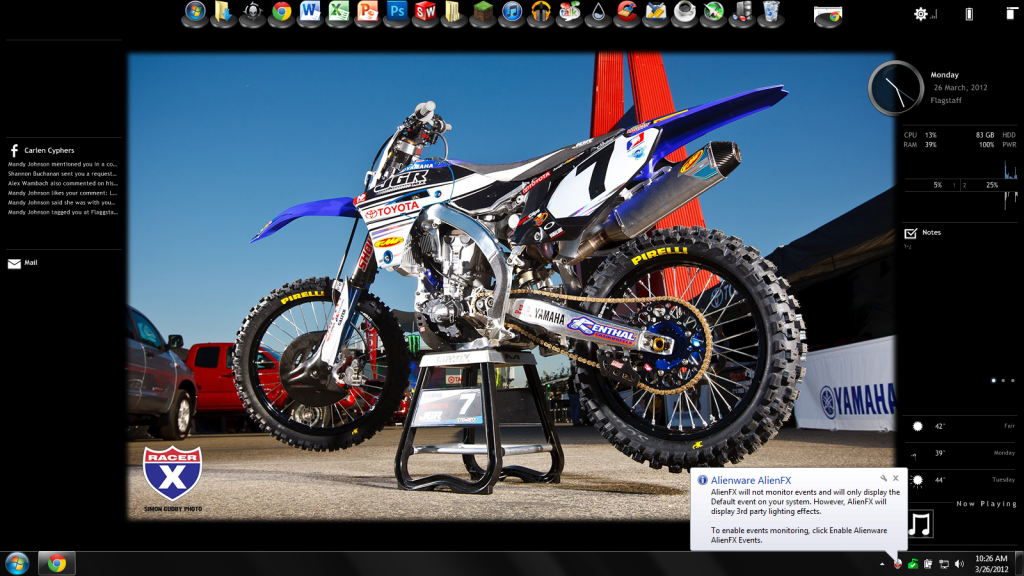Launch the Google Talk dock icon
The width and height of the screenshot is (1024, 576).
click(569, 12)
